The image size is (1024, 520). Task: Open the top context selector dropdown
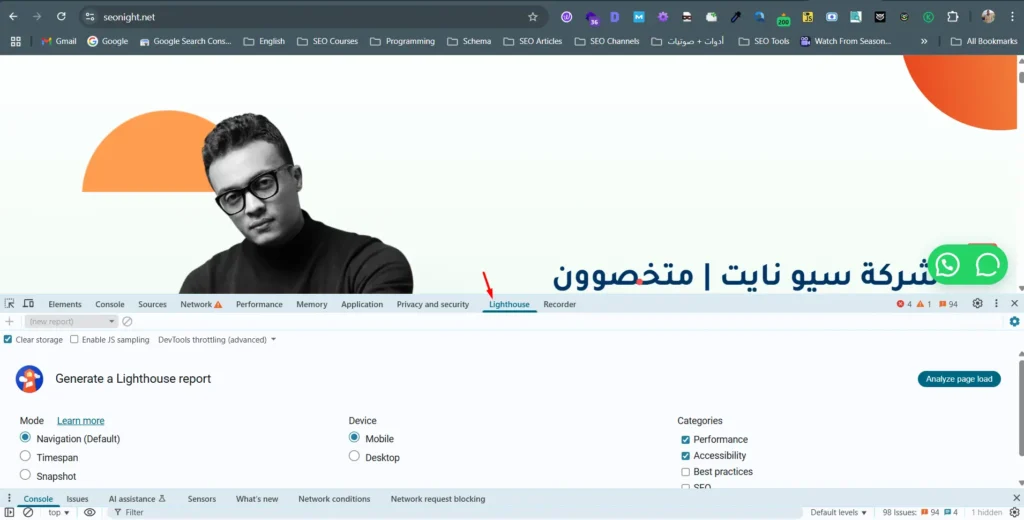[58, 512]
